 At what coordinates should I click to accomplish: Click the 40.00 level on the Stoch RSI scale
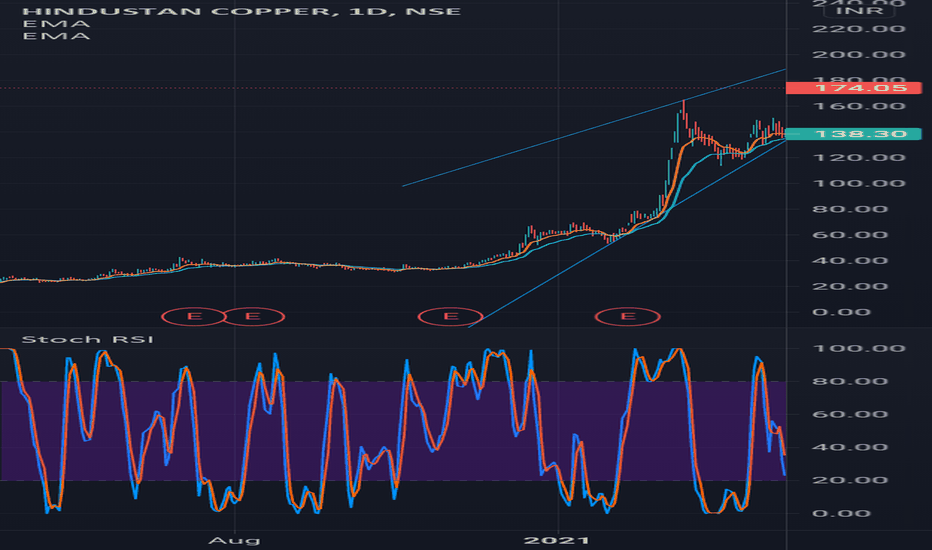850,448
